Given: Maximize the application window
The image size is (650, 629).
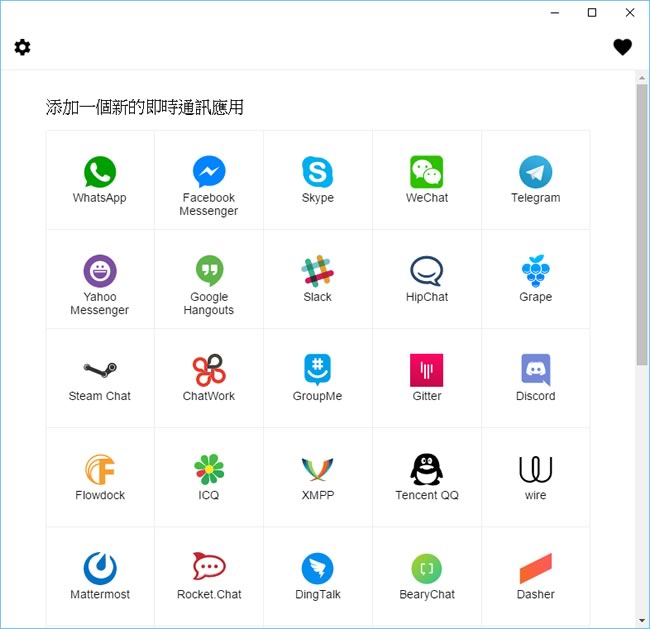Looking at the screenshot, I should (592, 13).
